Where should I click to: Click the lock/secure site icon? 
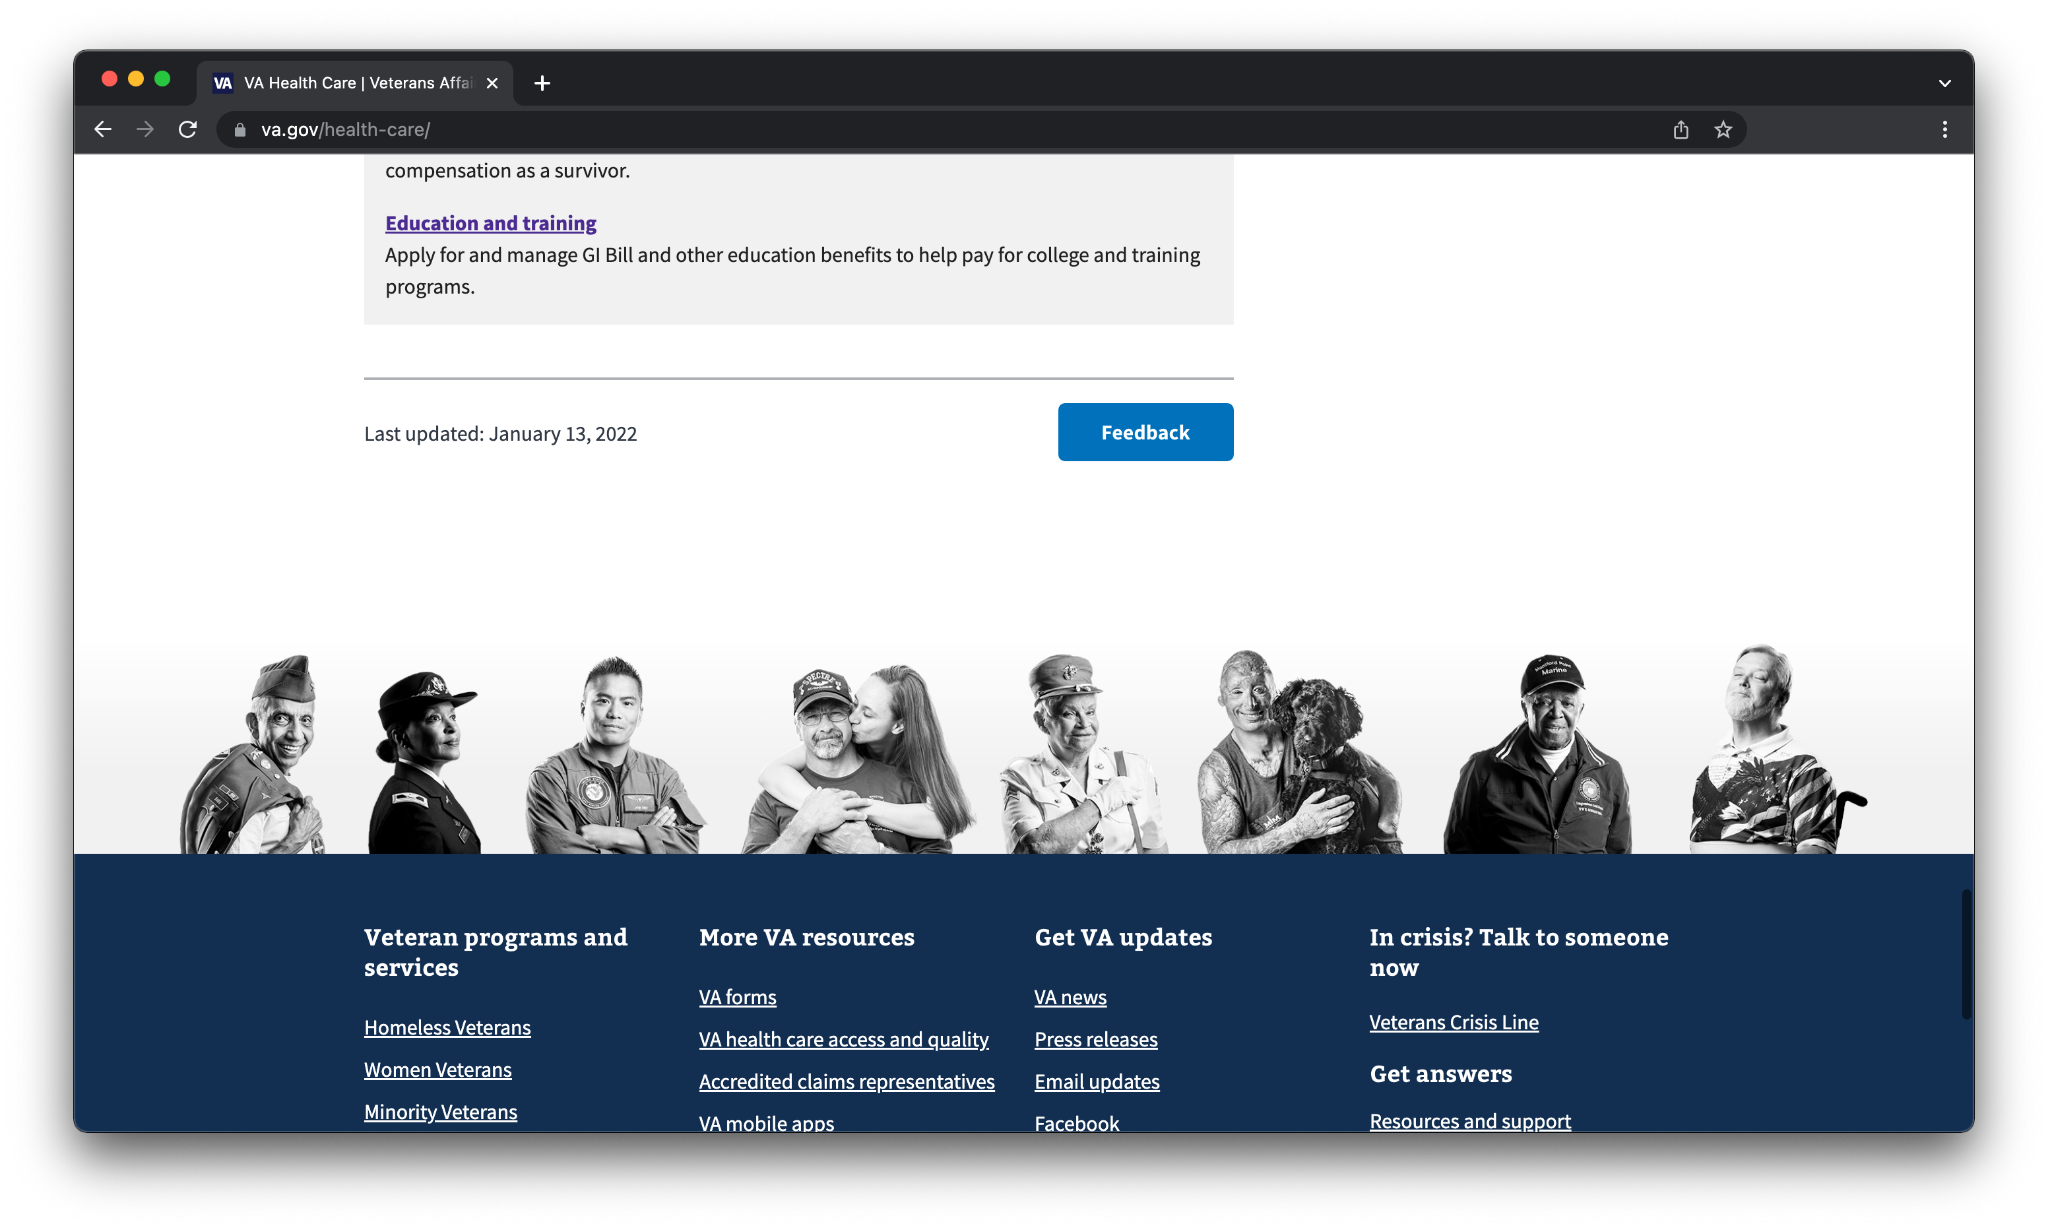[x=240, y=129]
